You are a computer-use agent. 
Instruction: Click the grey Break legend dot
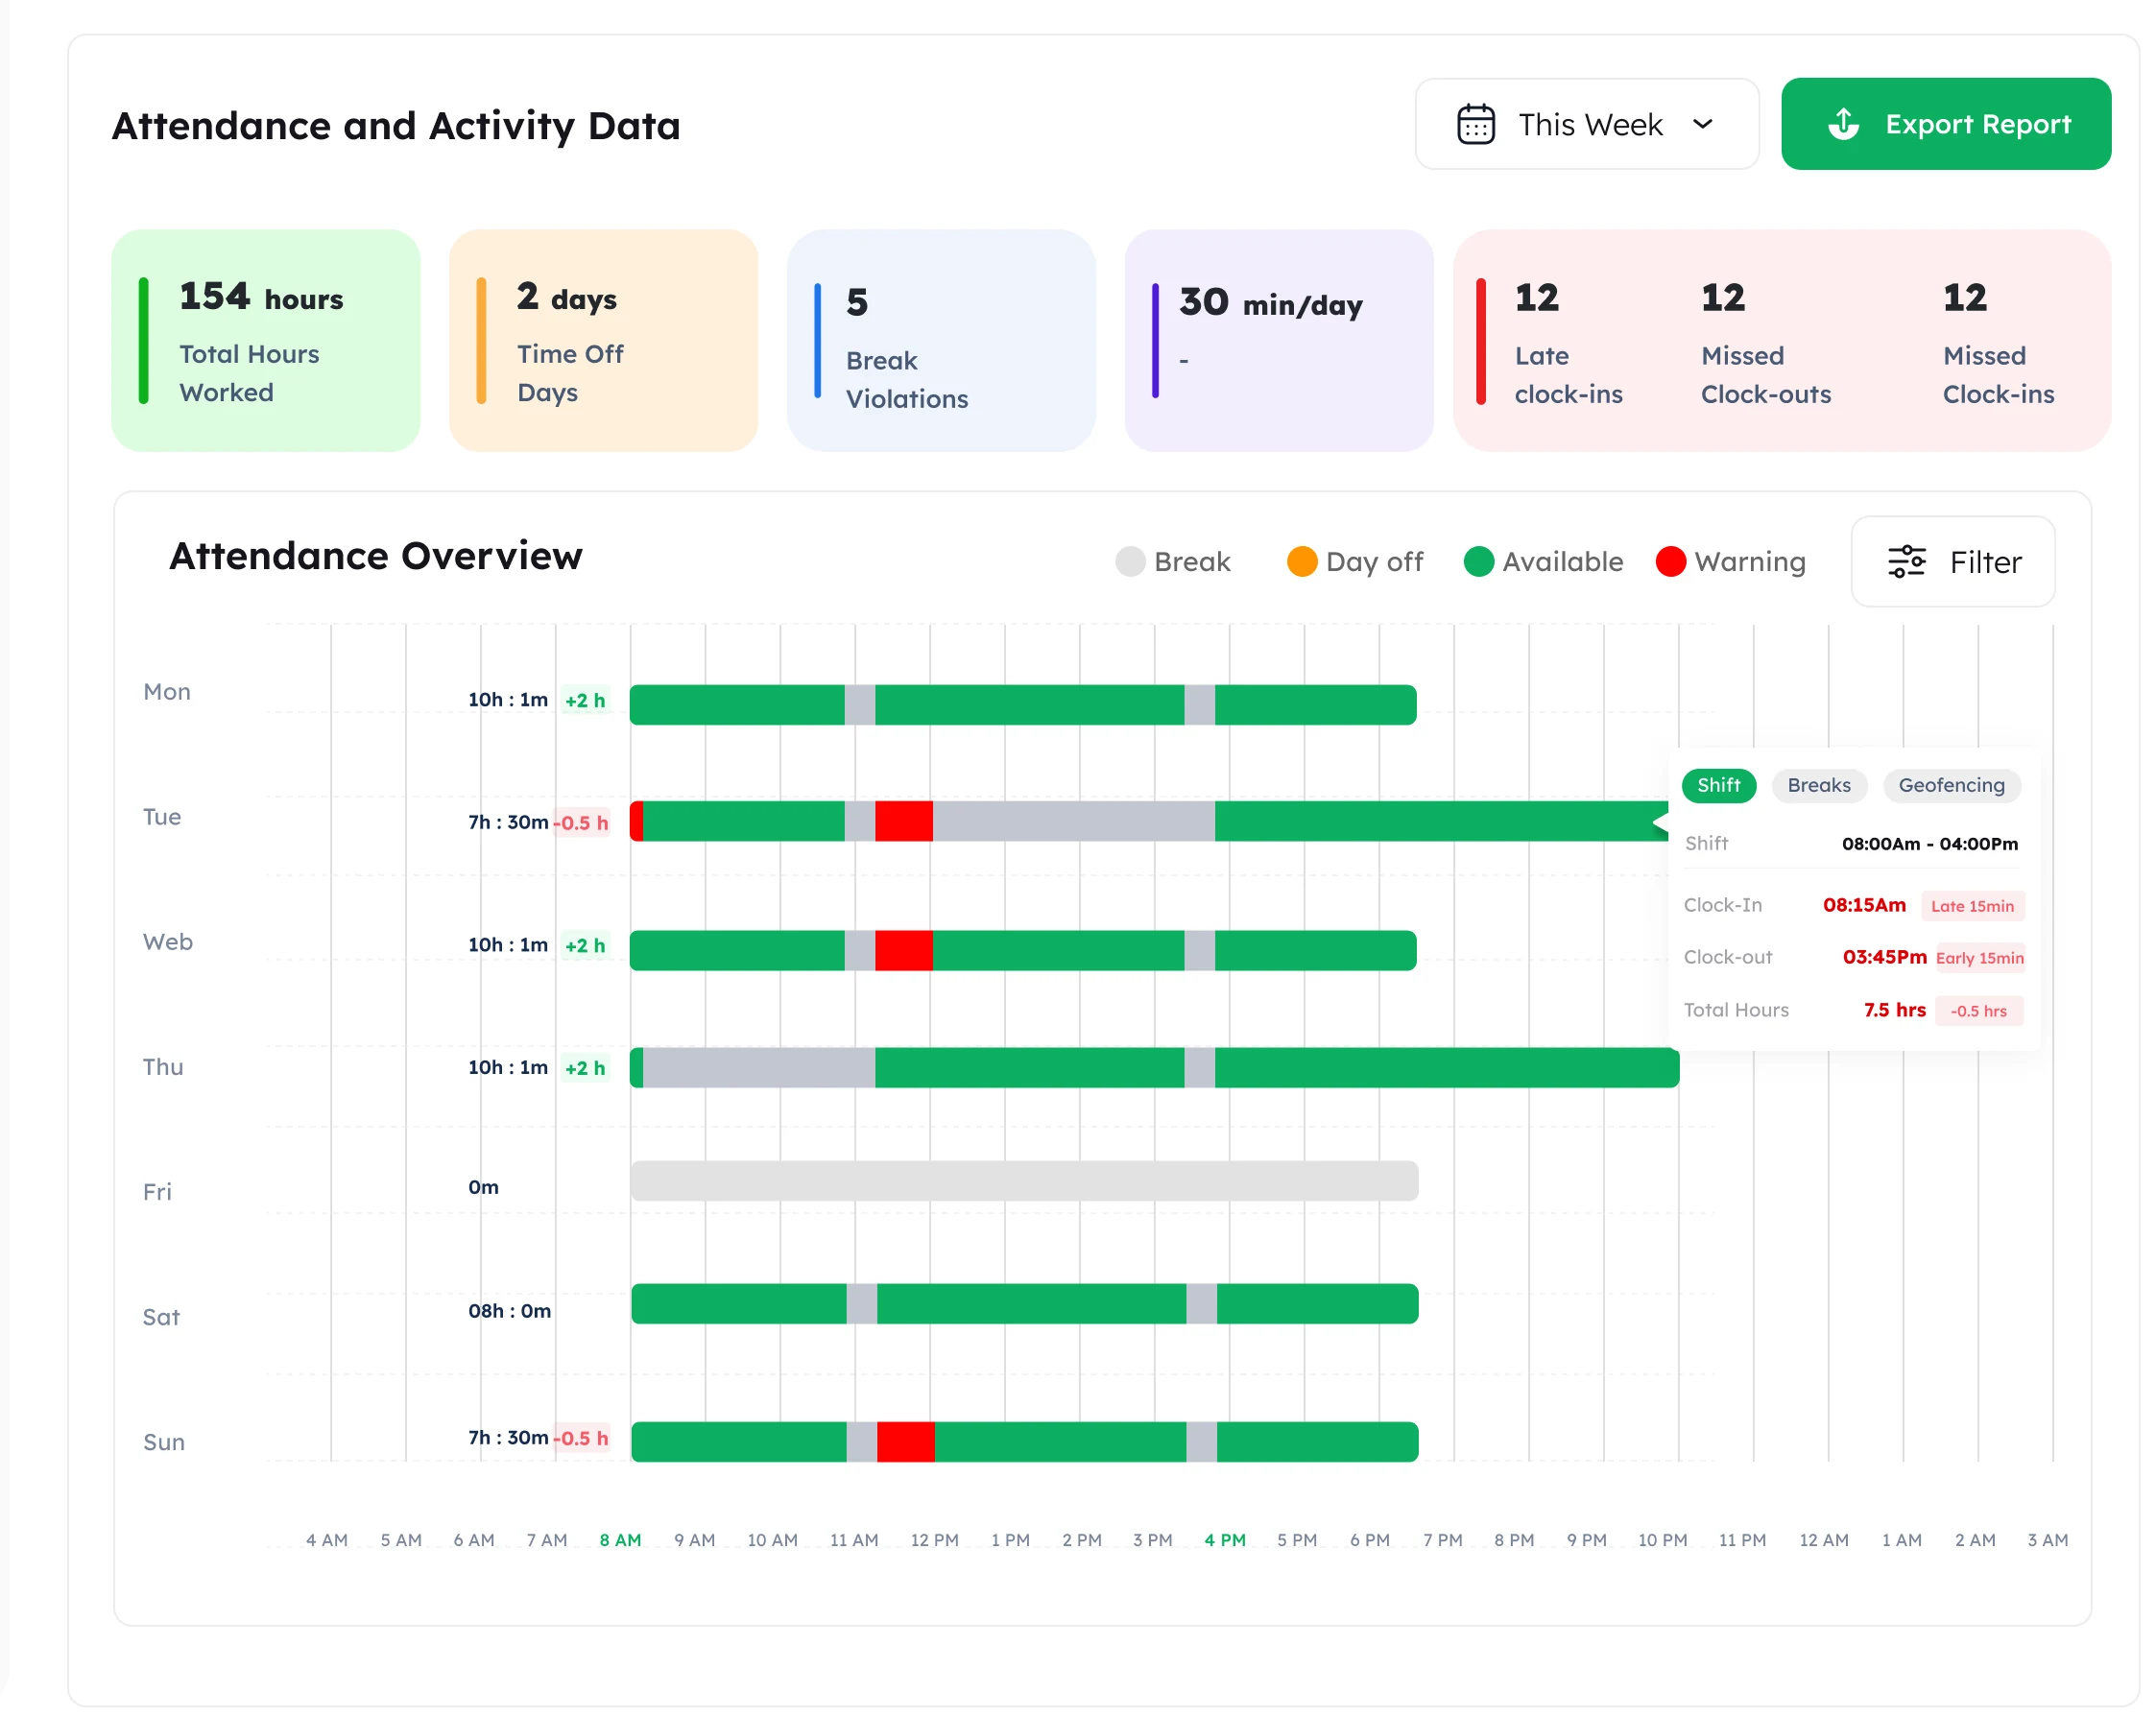coord(1130,562)
